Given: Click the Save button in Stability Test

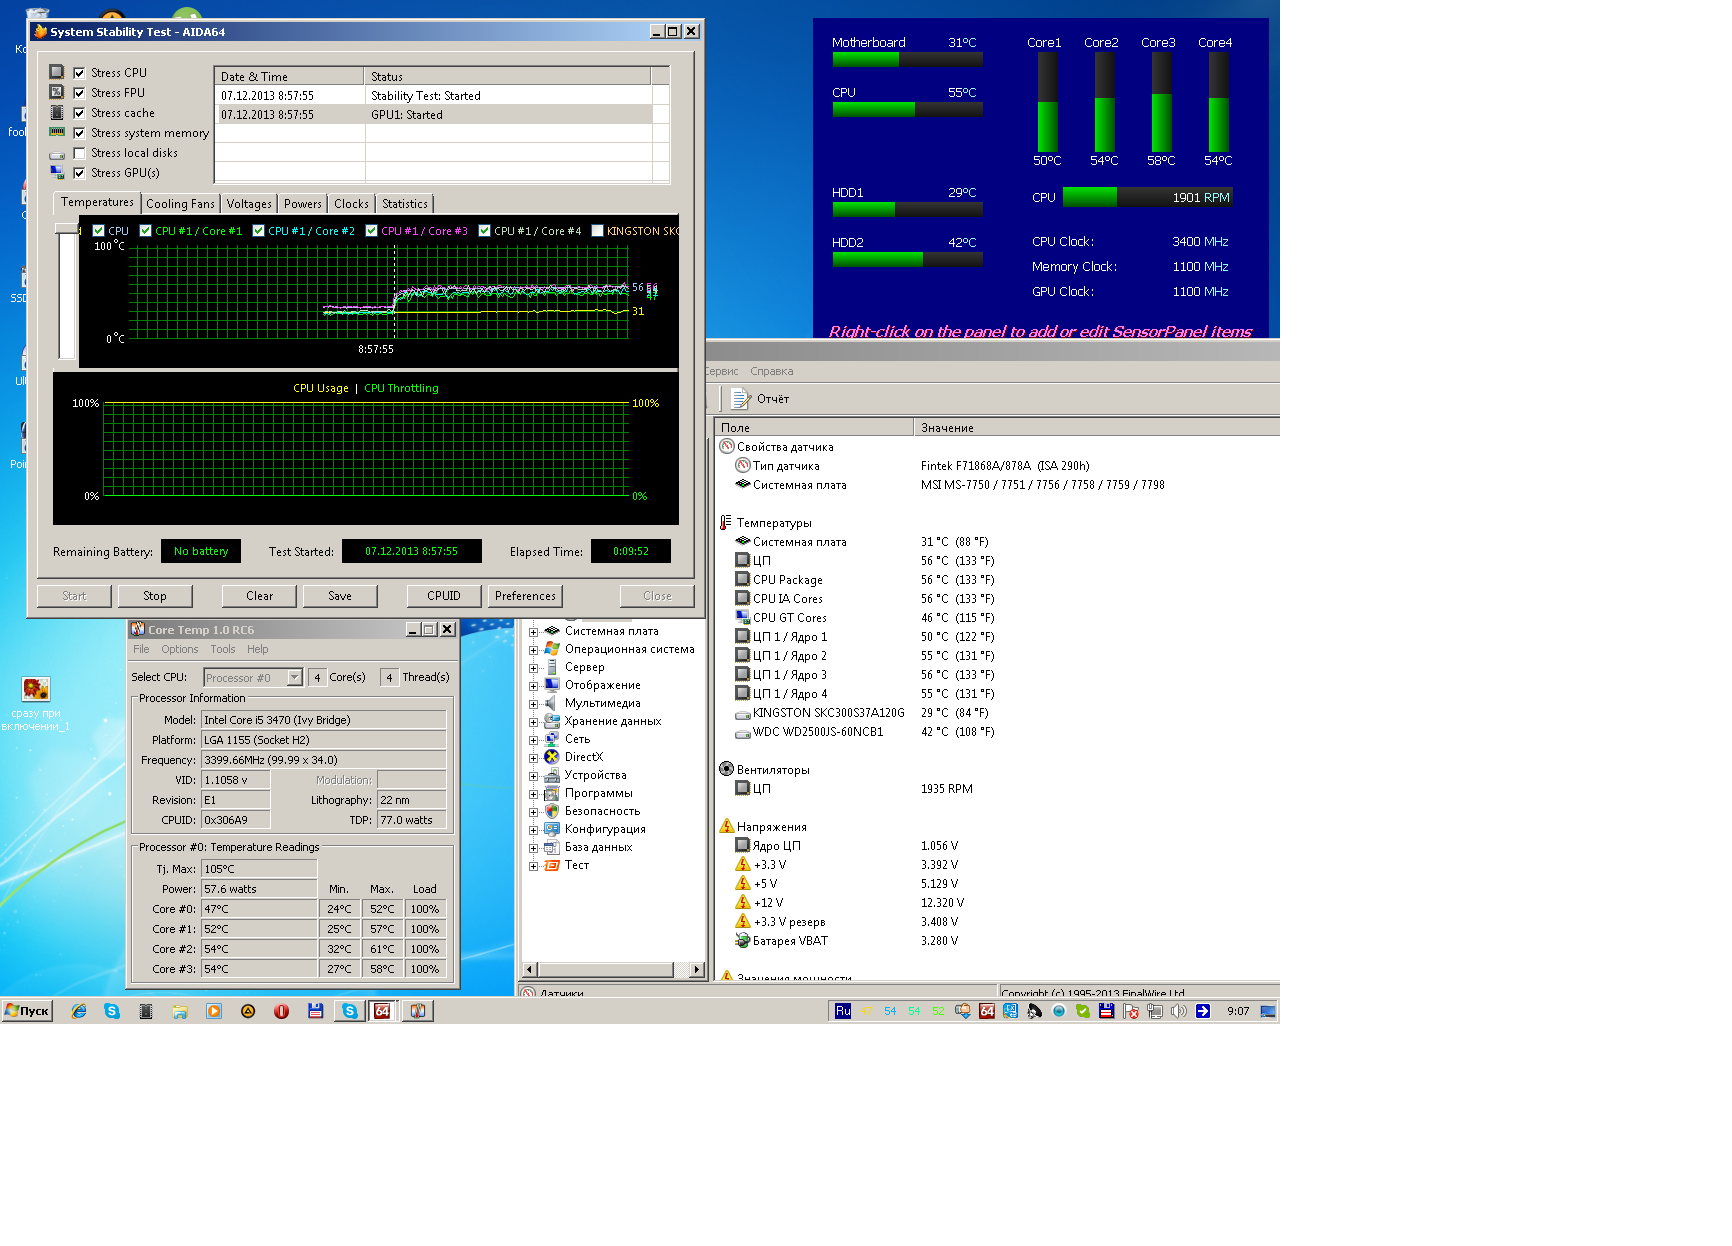Looking at the screenshot, I should [340, 596].
